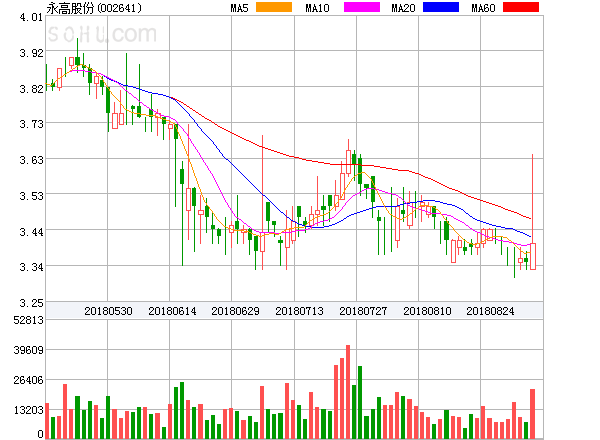
Task: Click the stock title 永高股份(002641)
Action: pos(94,8)
